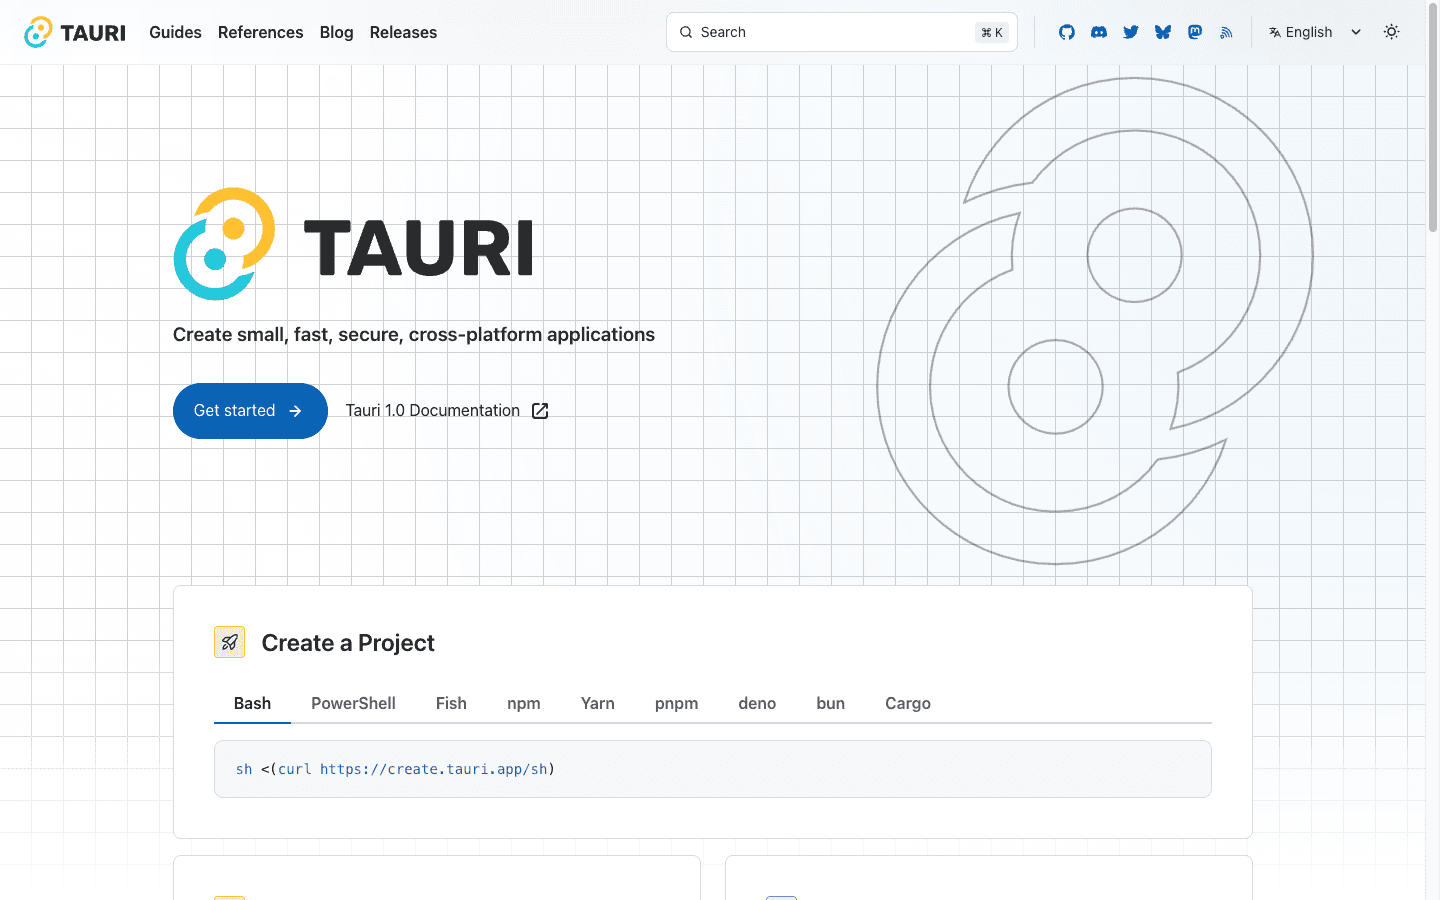
Task: Switch to the pnpm tab
Action: point(677,703)
